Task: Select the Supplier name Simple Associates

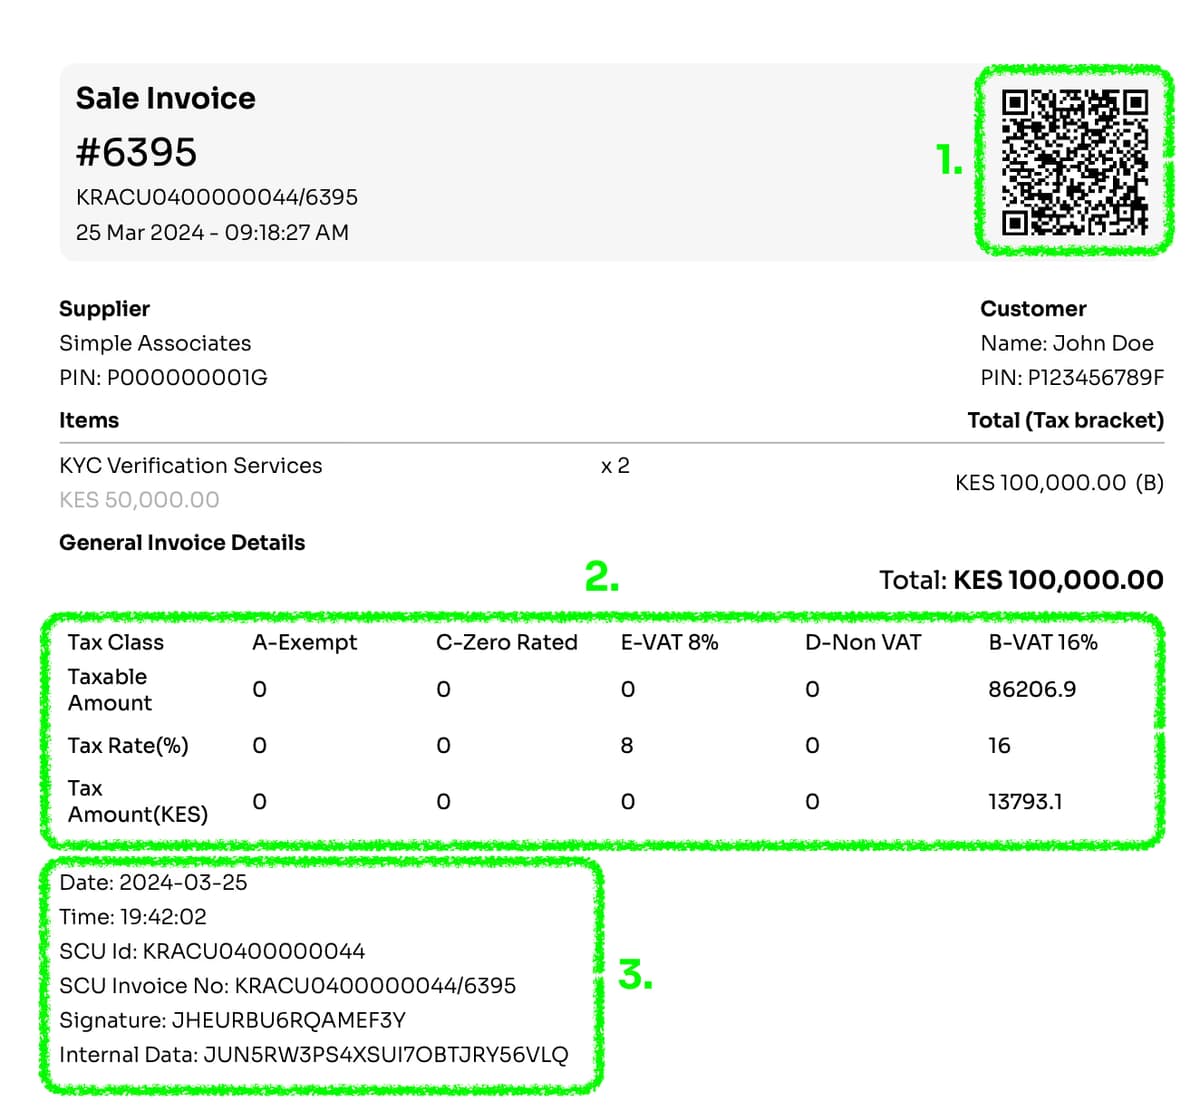Action: (155, 343)
